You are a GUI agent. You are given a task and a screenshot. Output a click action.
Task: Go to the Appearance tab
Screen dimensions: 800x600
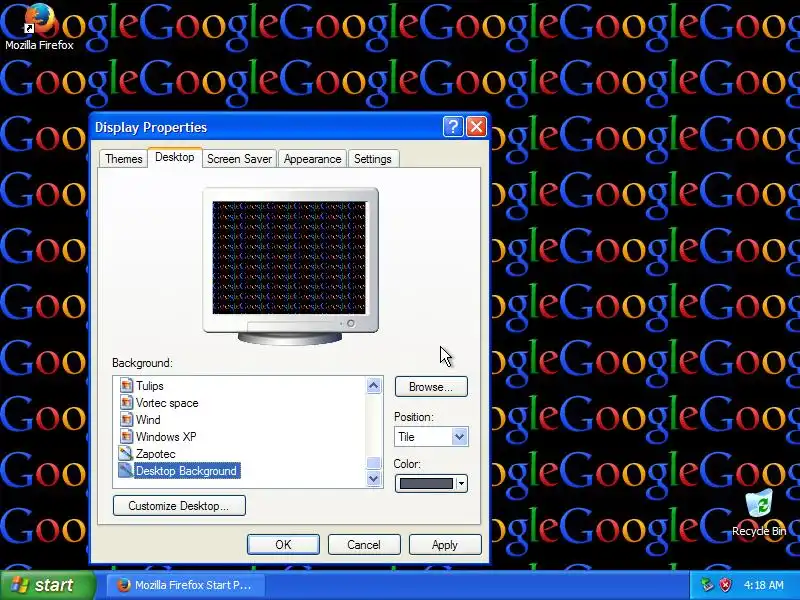coord(312,159)
